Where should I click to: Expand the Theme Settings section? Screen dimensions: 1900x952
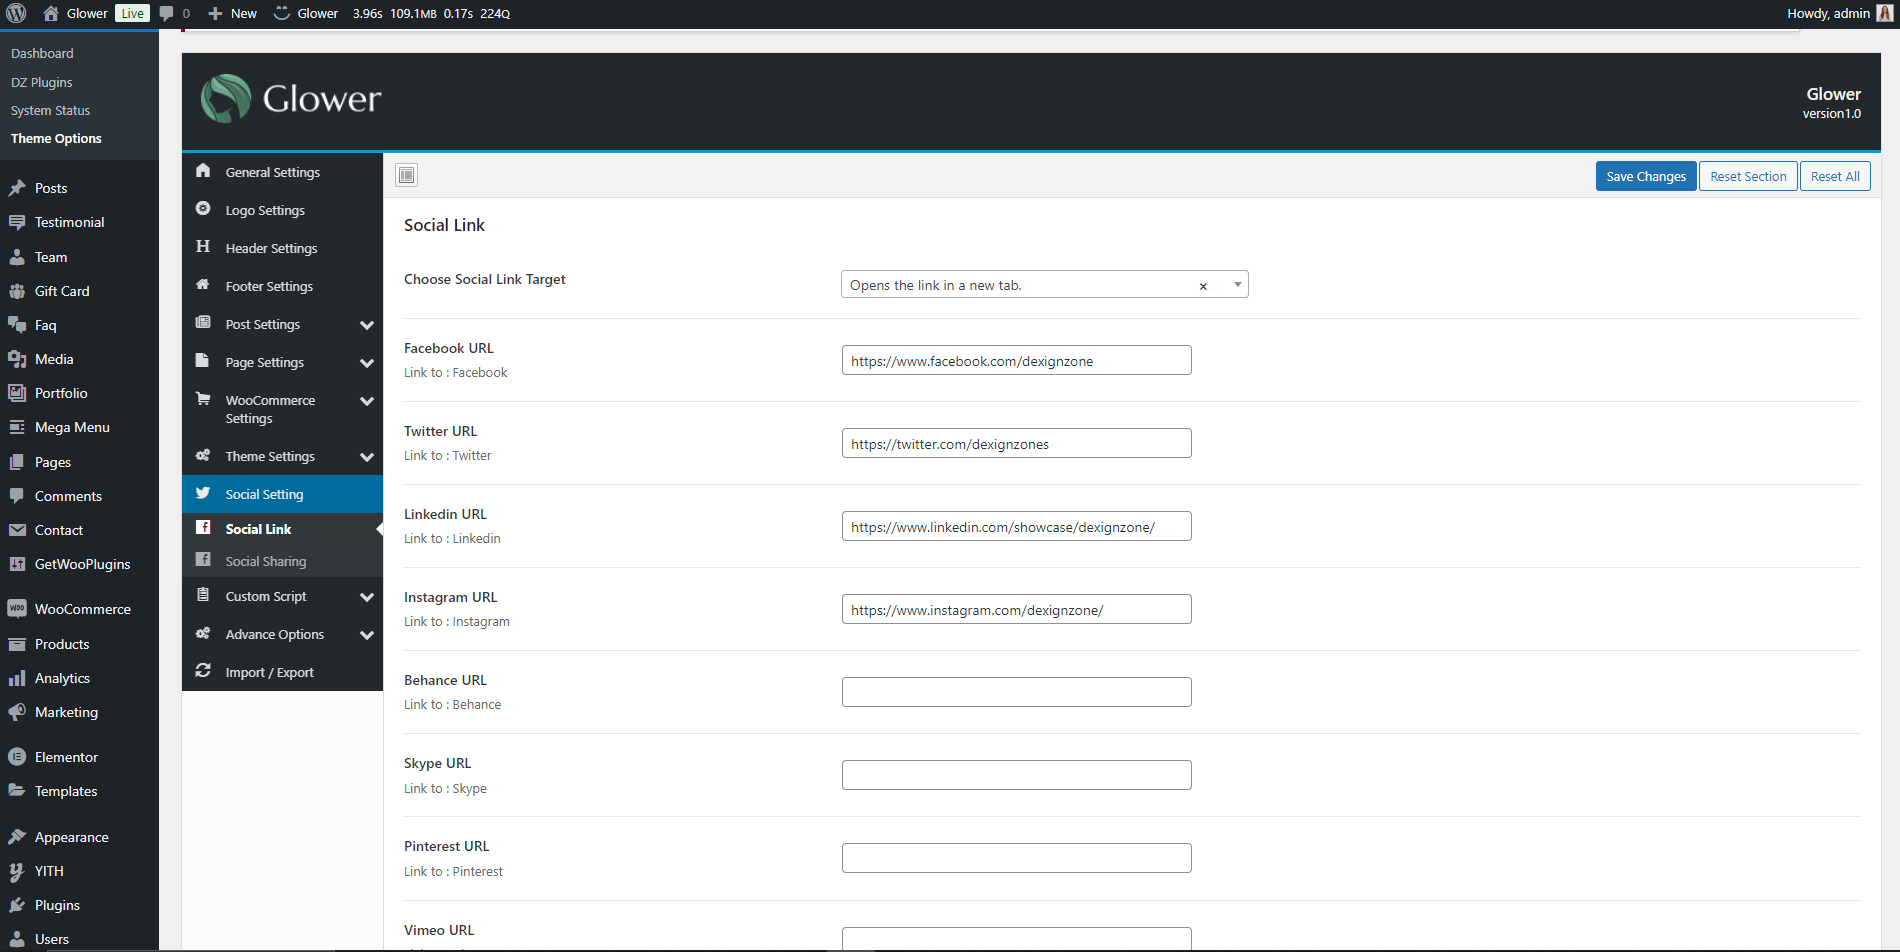point(366,457)
